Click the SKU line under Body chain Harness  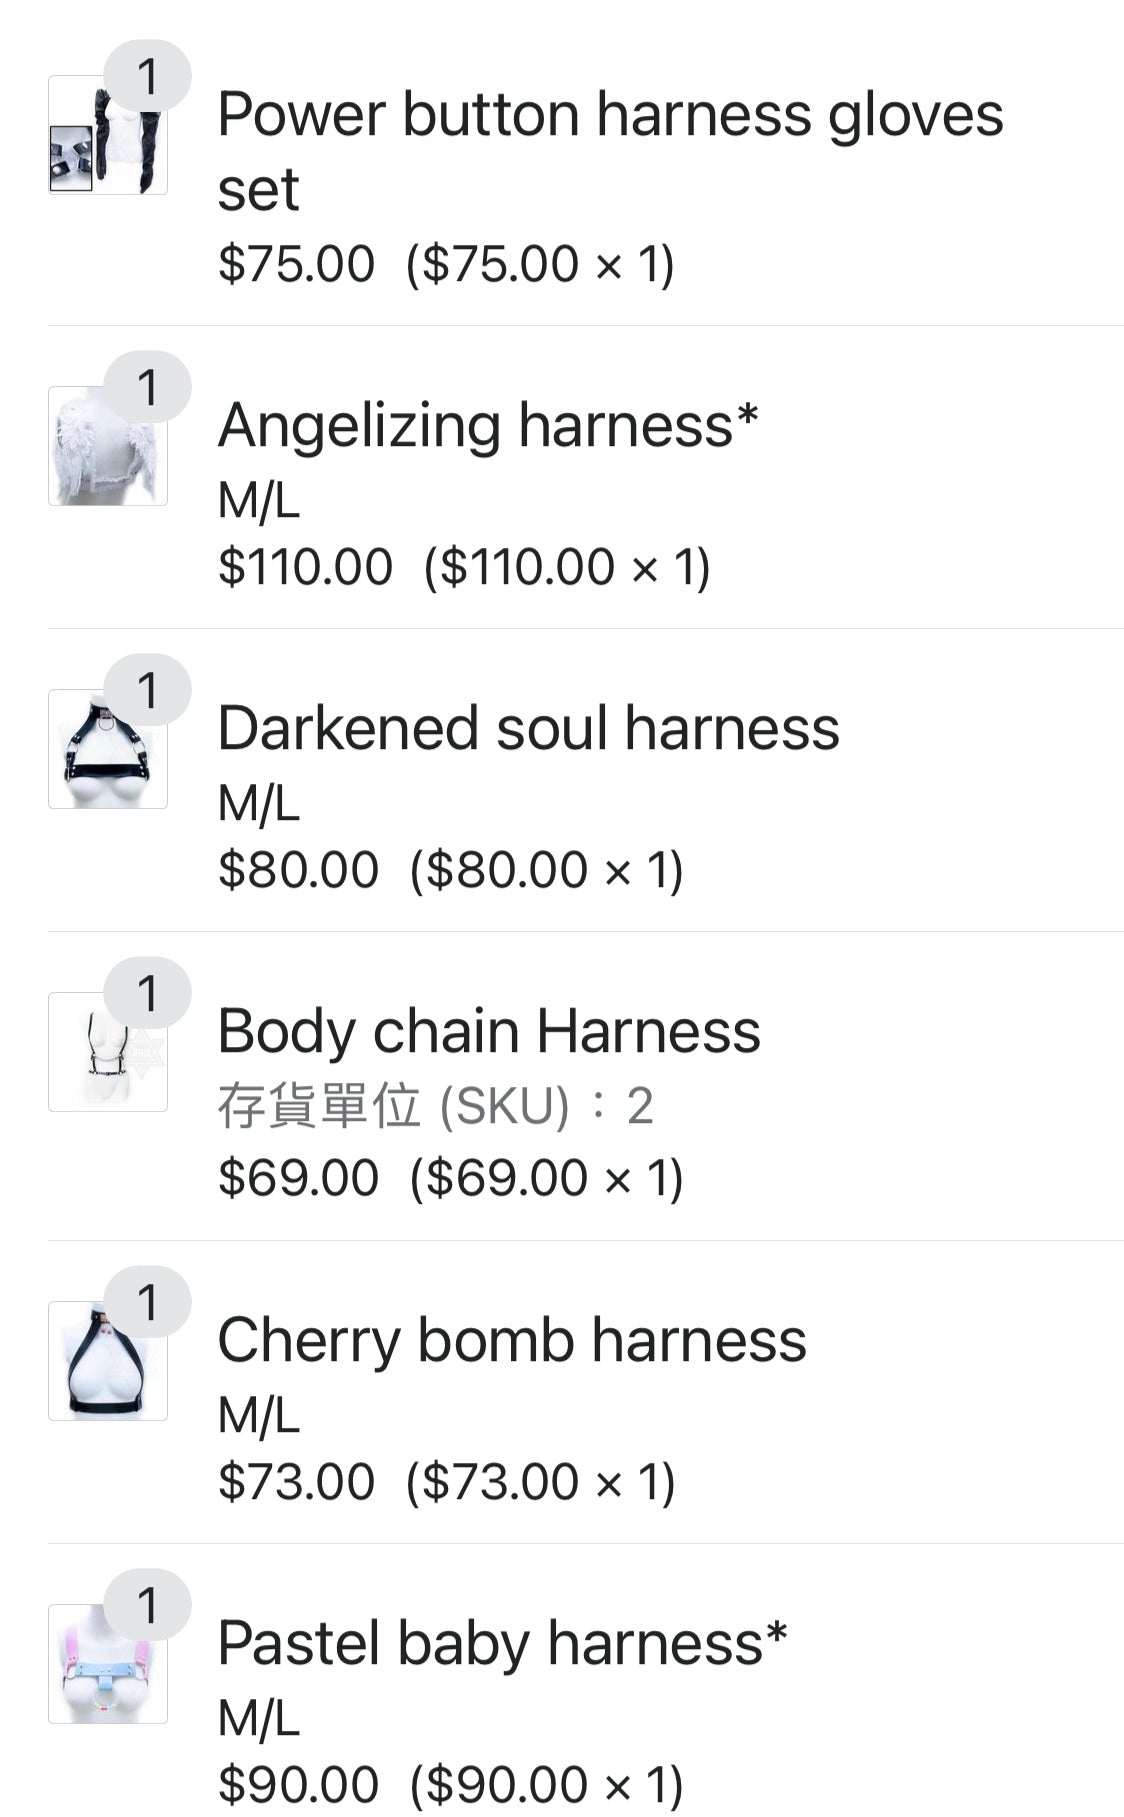tap(435, 1106)
